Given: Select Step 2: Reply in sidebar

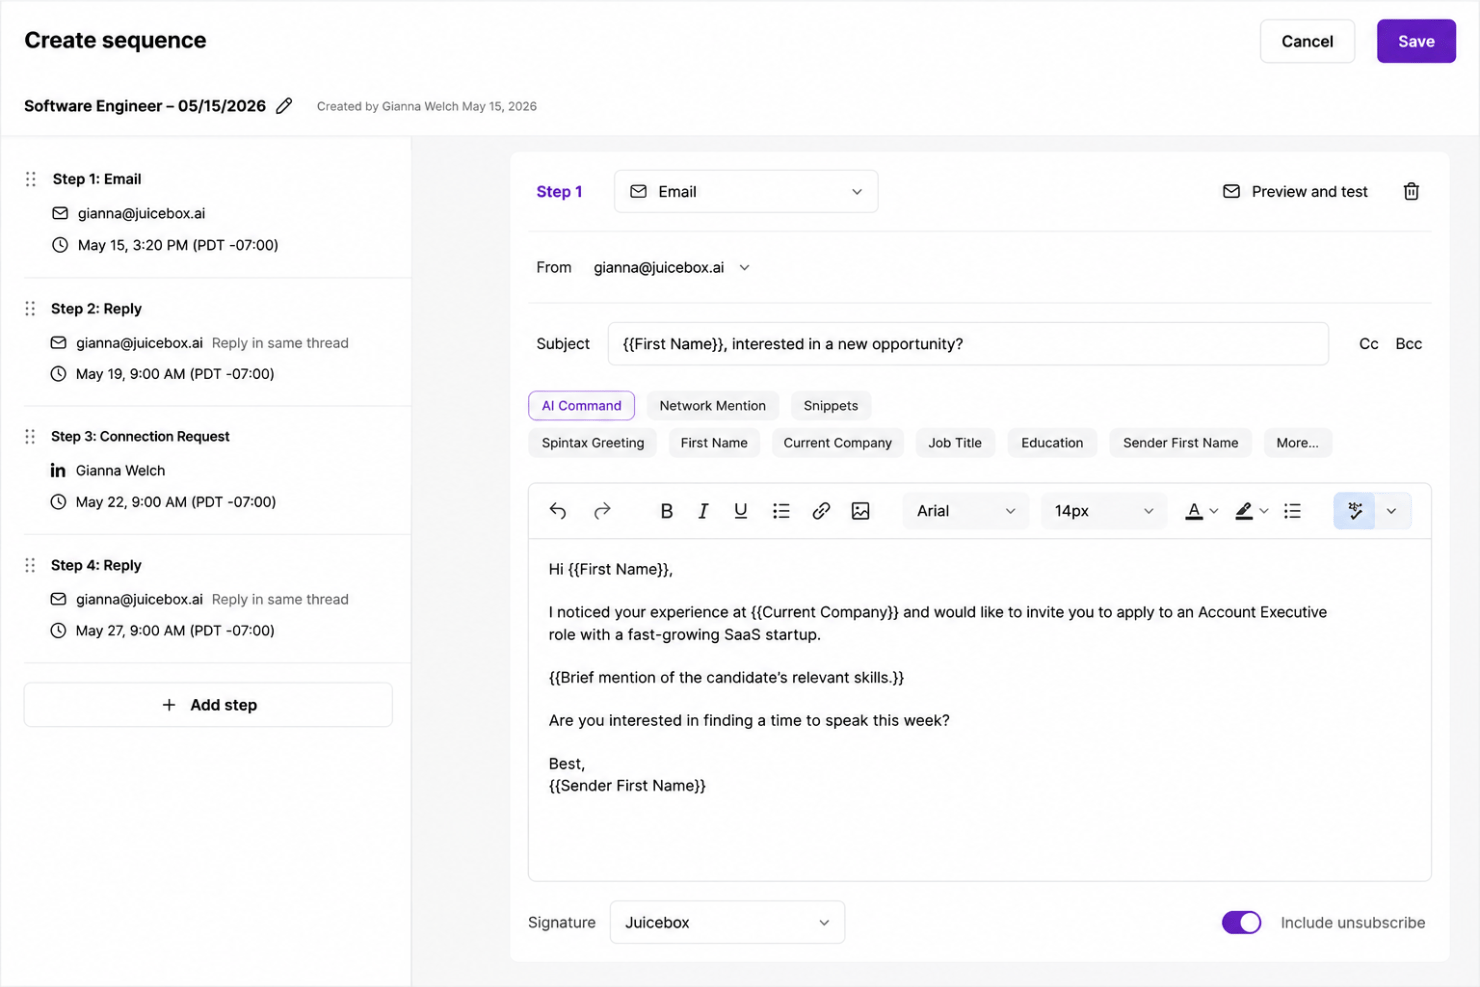Looking at the screenshot, I should [96, 309].
